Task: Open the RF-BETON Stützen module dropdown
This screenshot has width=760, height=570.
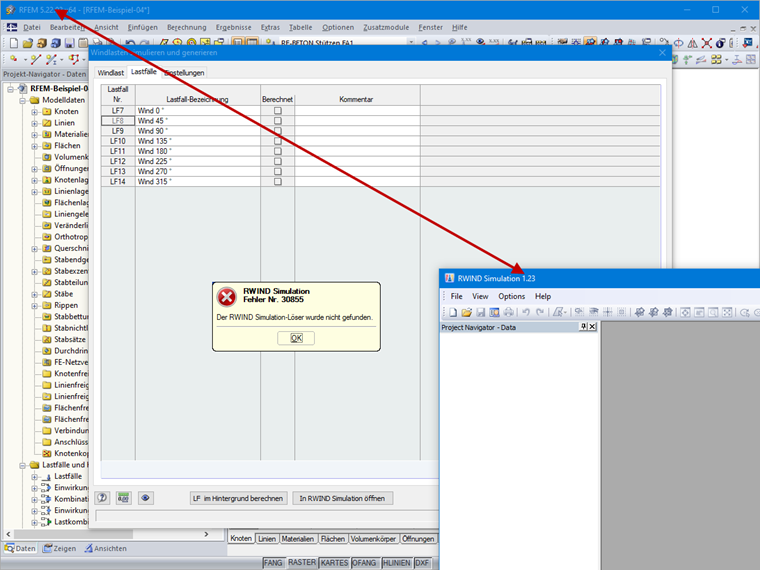Action: coord(411,42)
